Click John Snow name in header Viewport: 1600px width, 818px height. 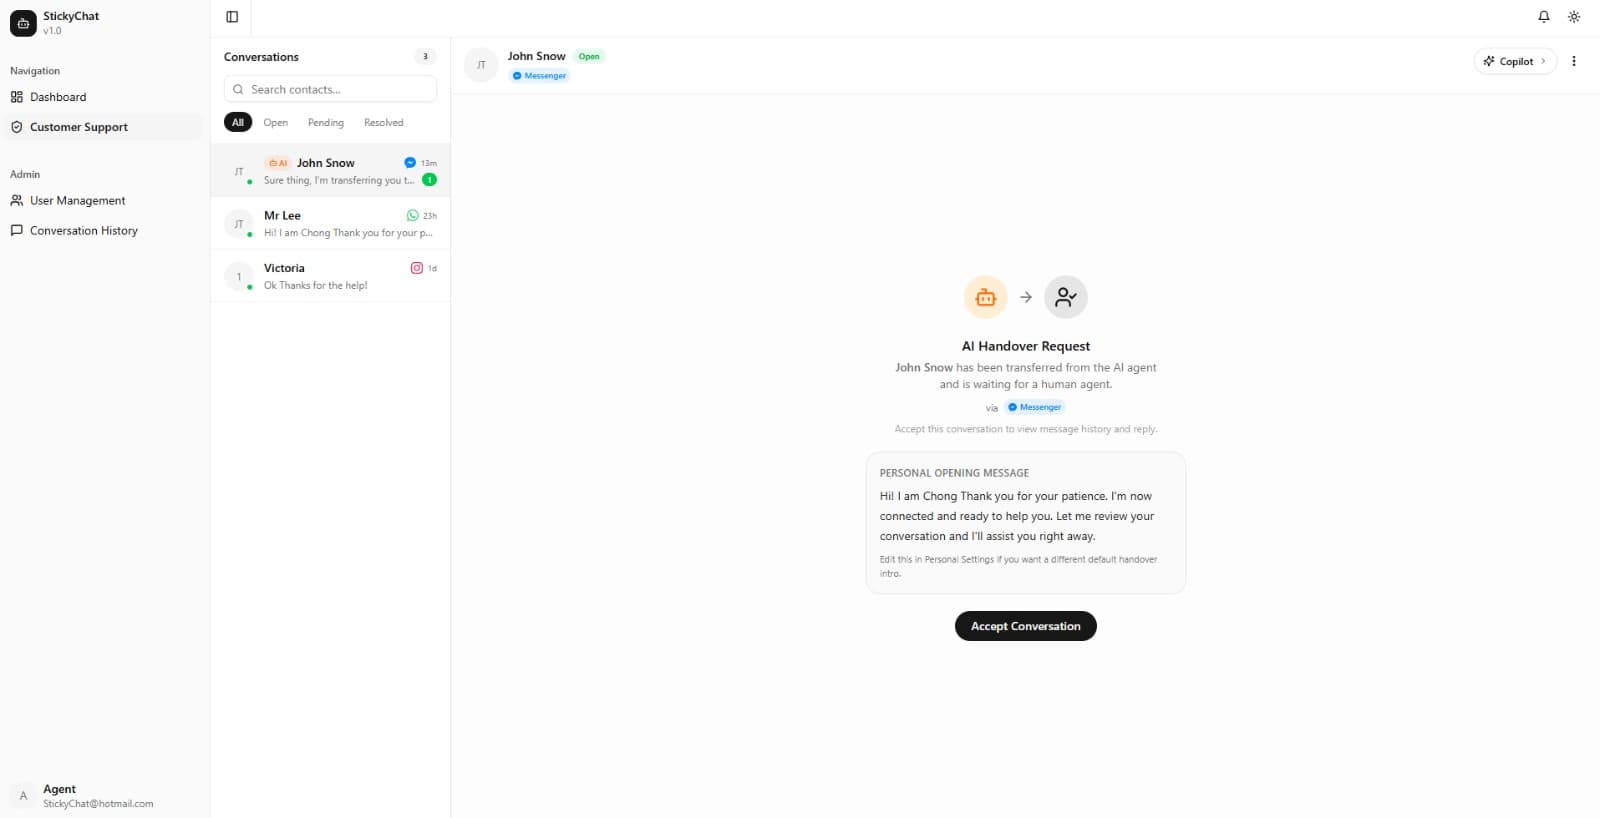536,56
